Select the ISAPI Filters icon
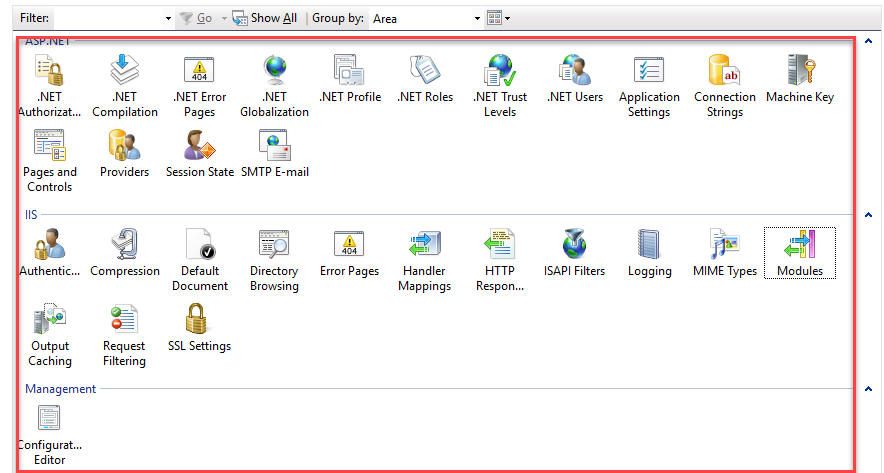The height and width of the screenshot is (473, 884). [574, 253]
